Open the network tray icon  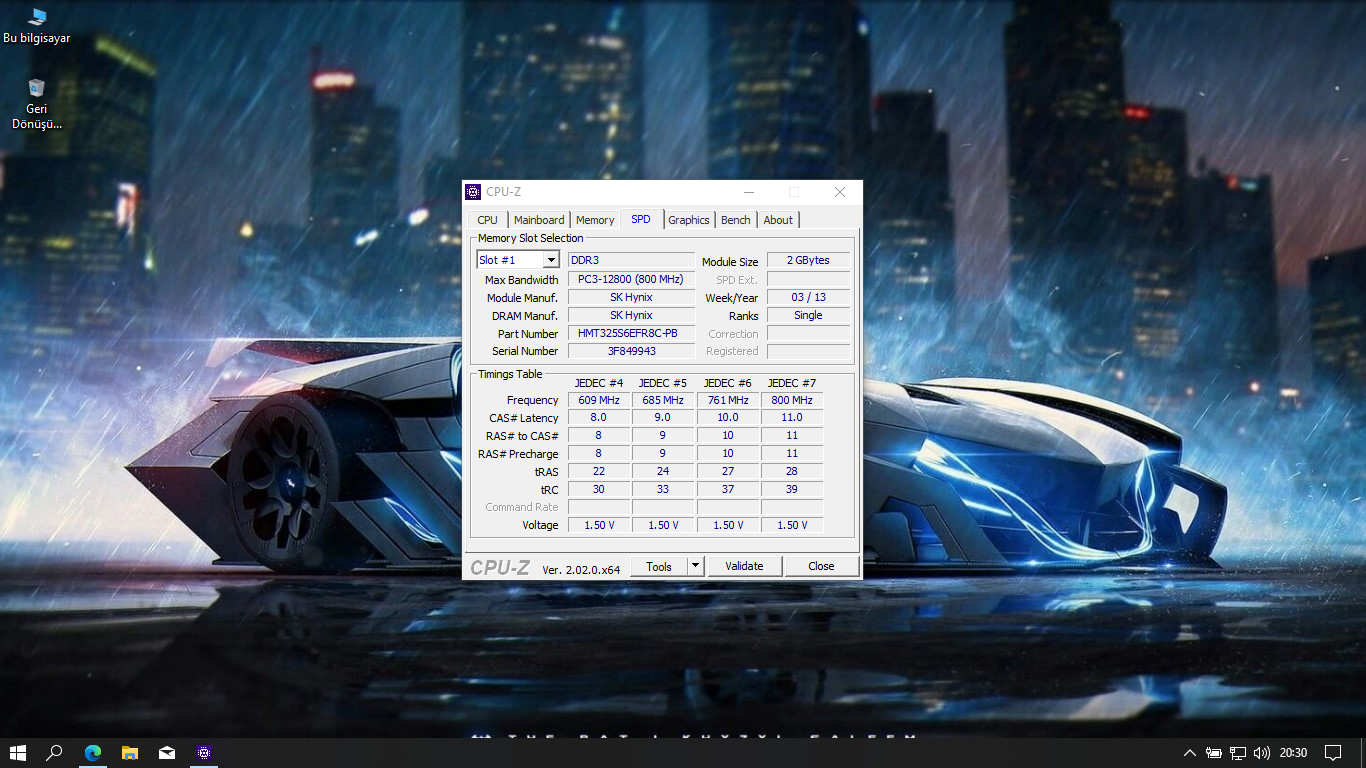1238,753
